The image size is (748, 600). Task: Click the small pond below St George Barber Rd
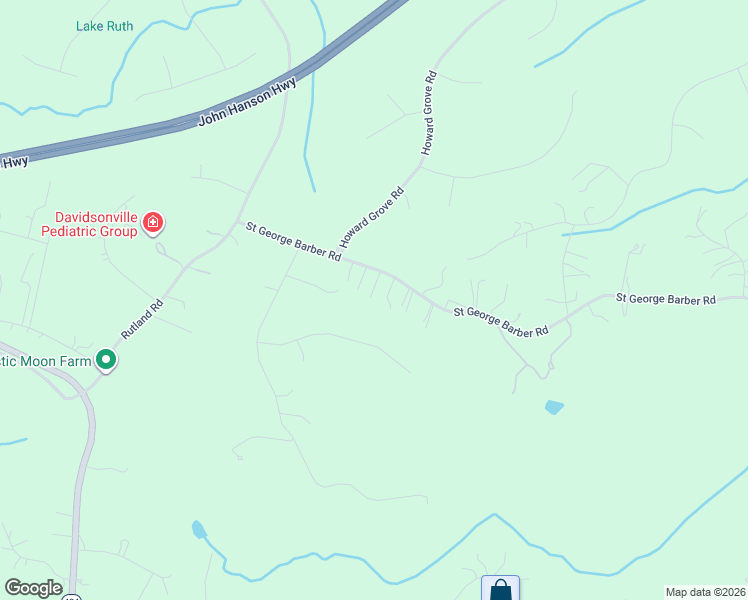[554, 407]
